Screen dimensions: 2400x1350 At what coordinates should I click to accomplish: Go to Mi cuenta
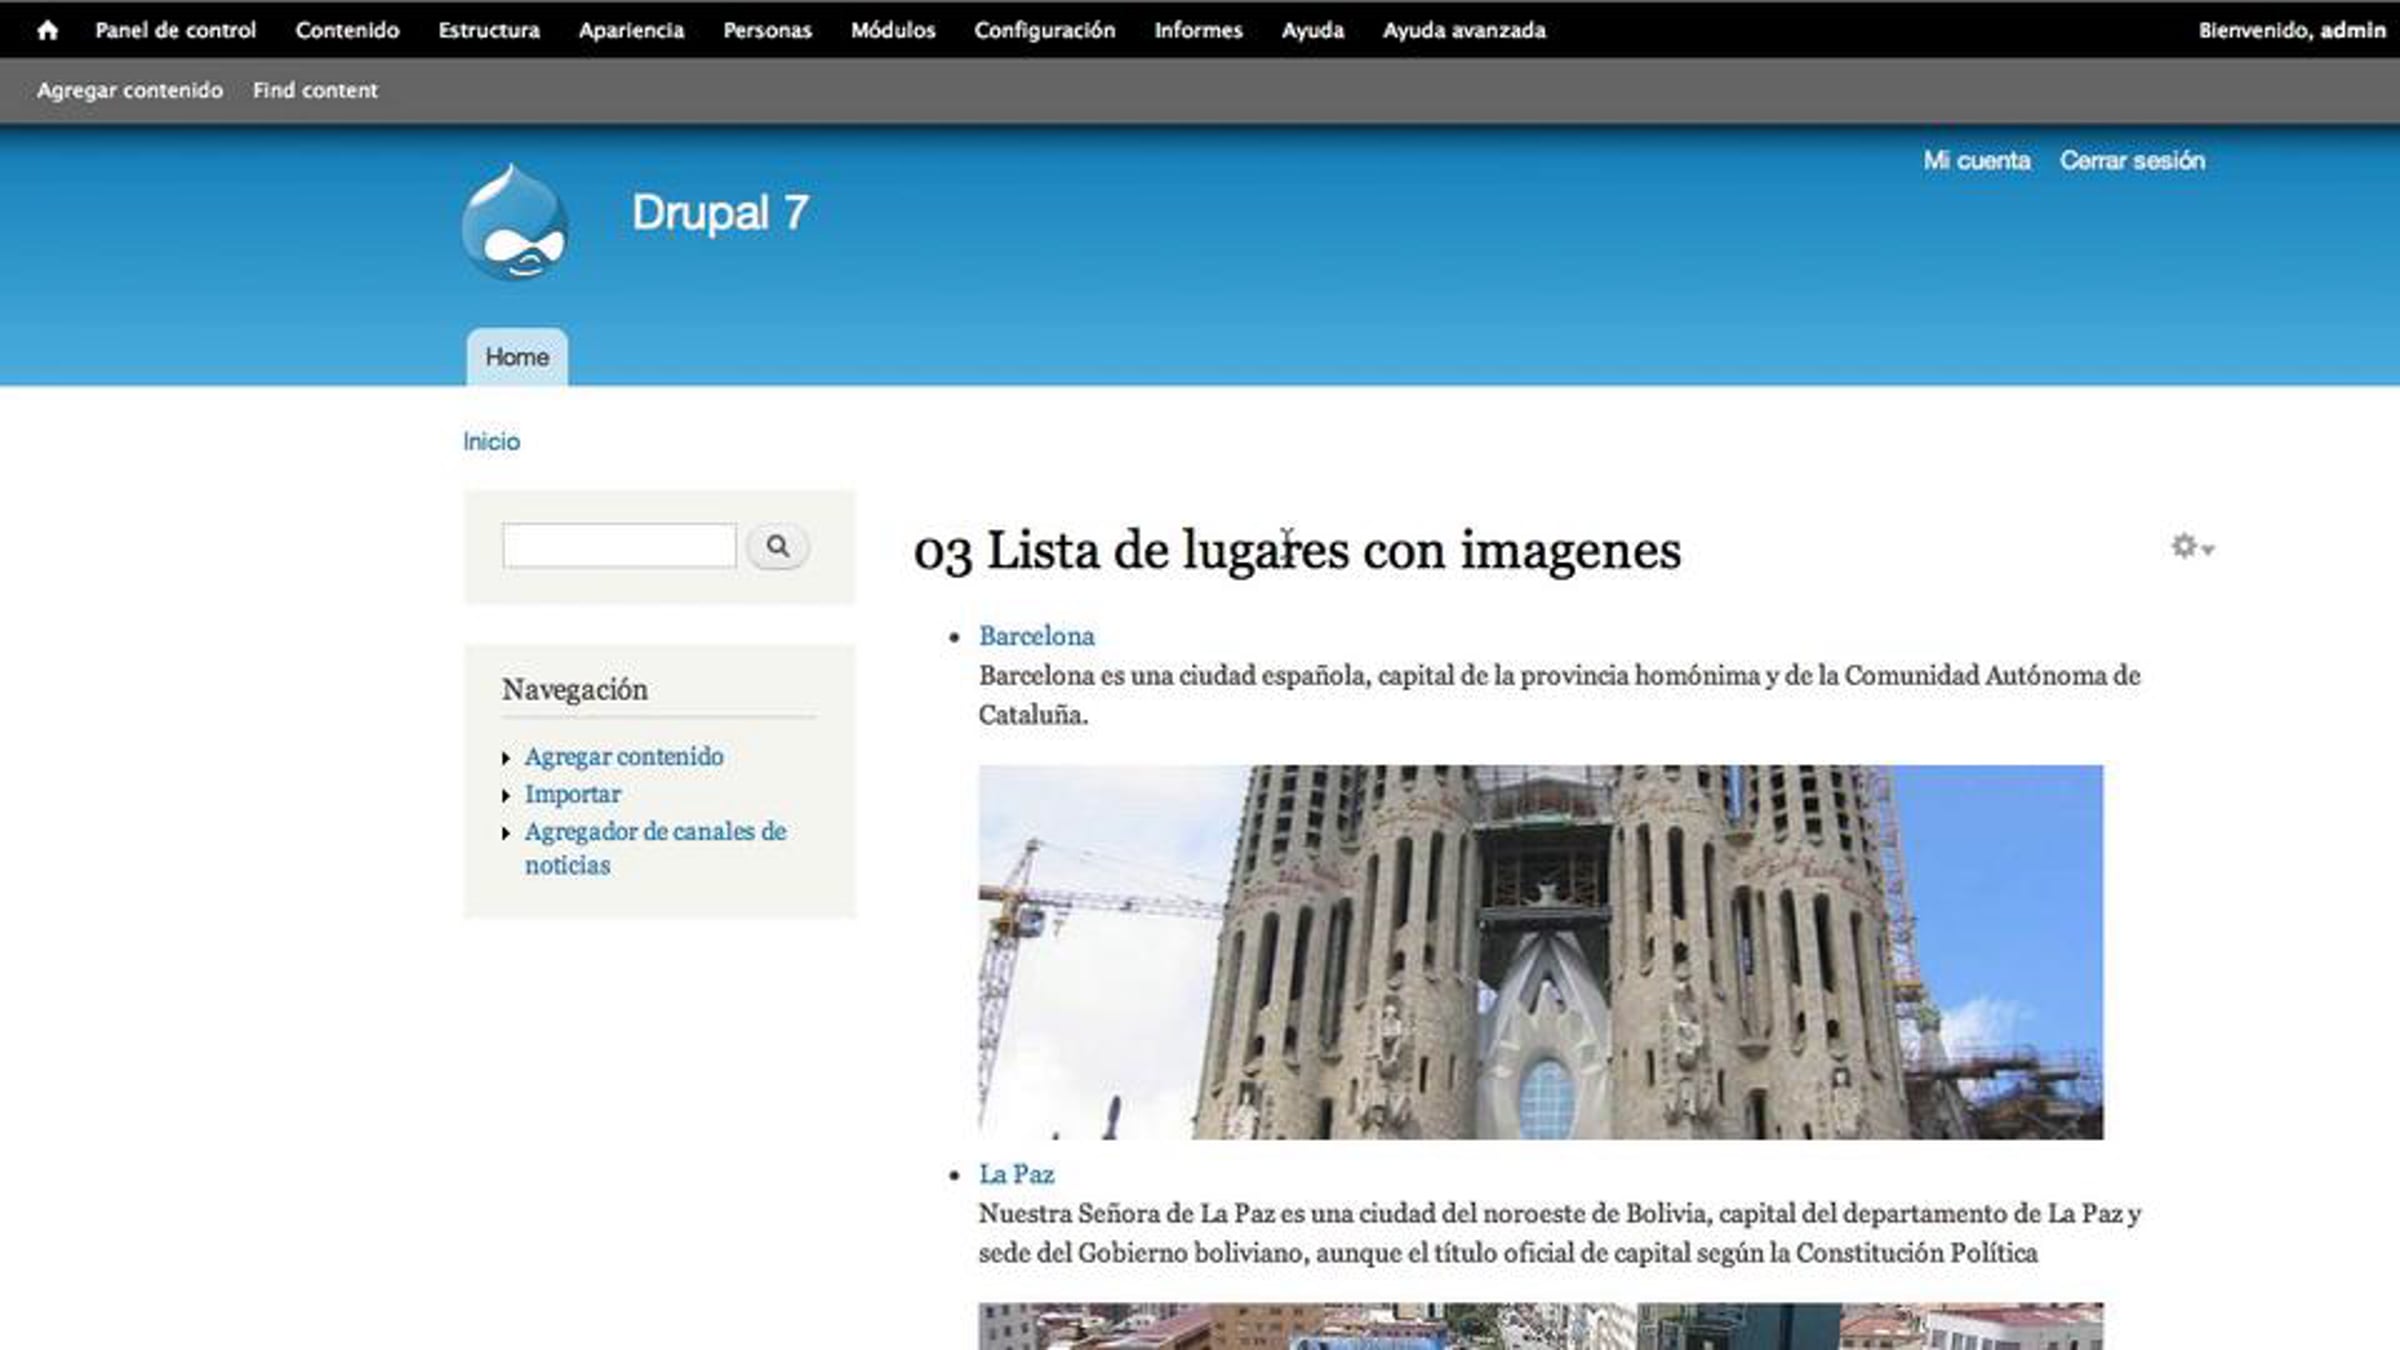click(1976, 160)
